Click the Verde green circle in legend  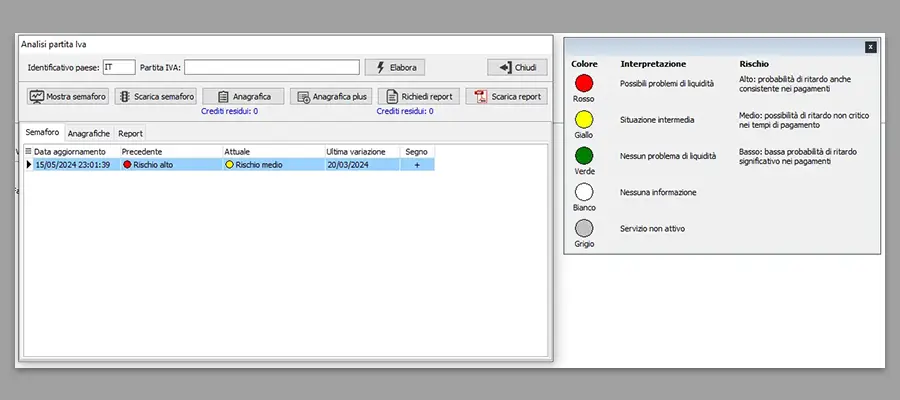pos(584,156)
